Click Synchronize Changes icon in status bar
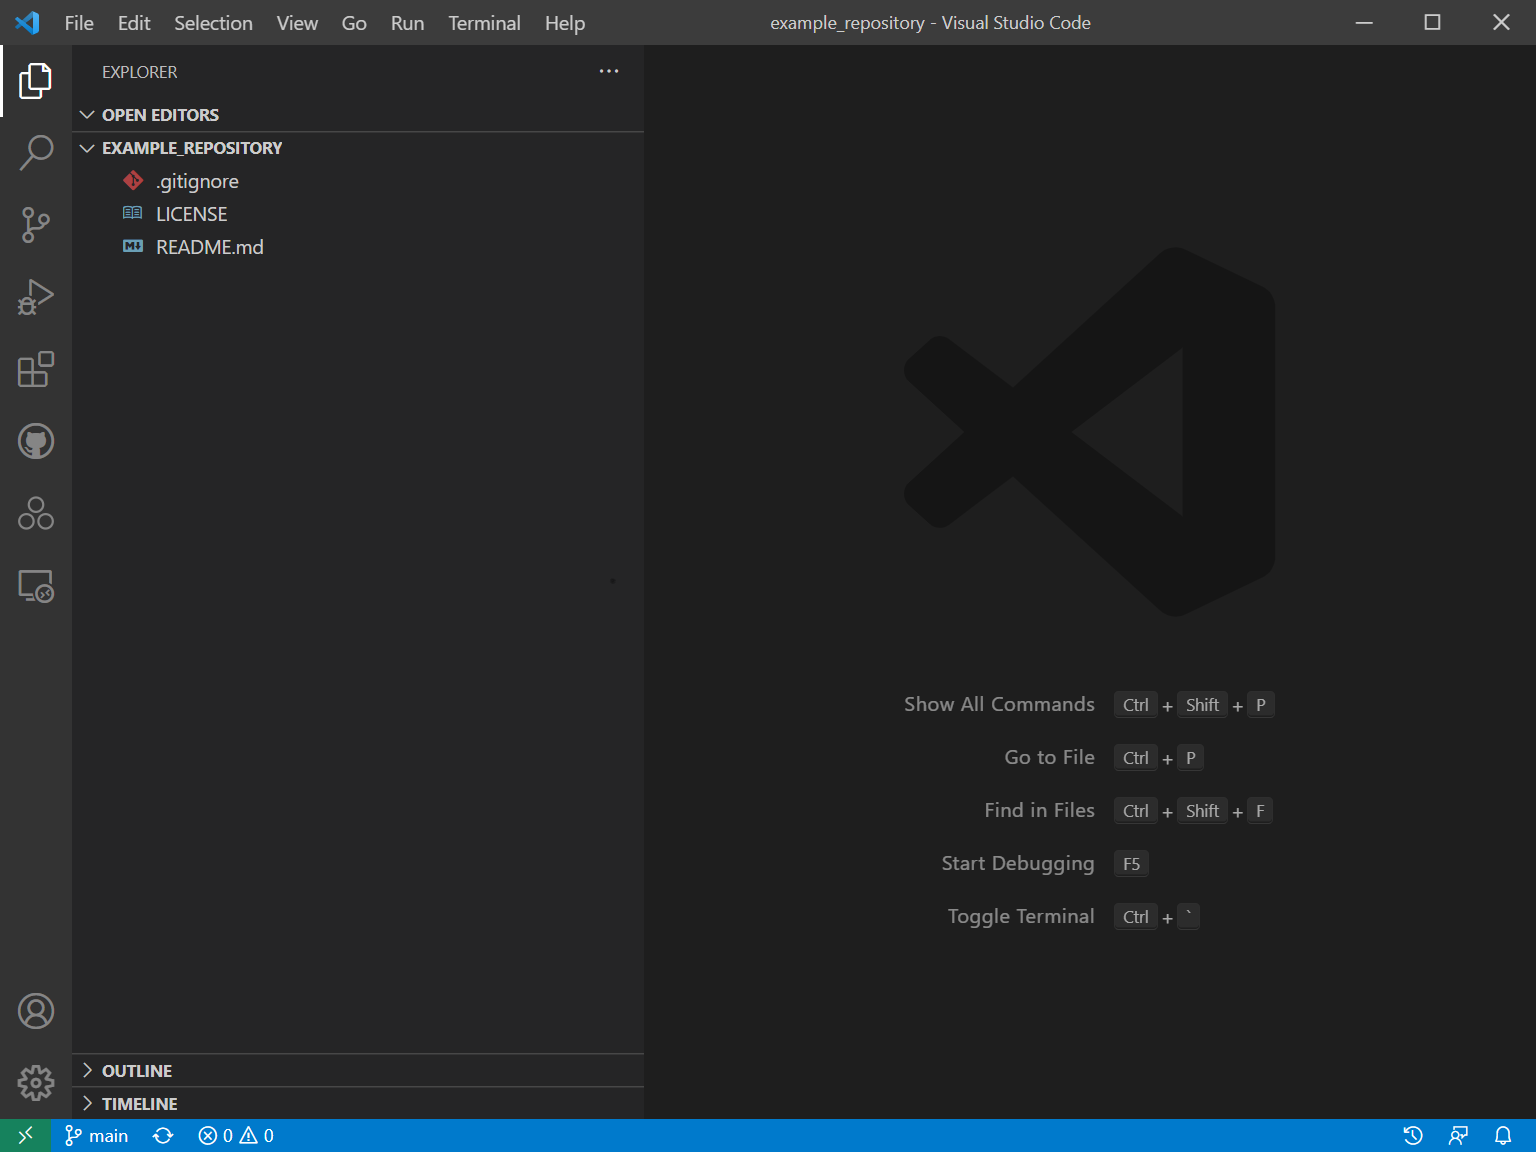This screenshot has width=1536, height=1152. click(163, 1136)
